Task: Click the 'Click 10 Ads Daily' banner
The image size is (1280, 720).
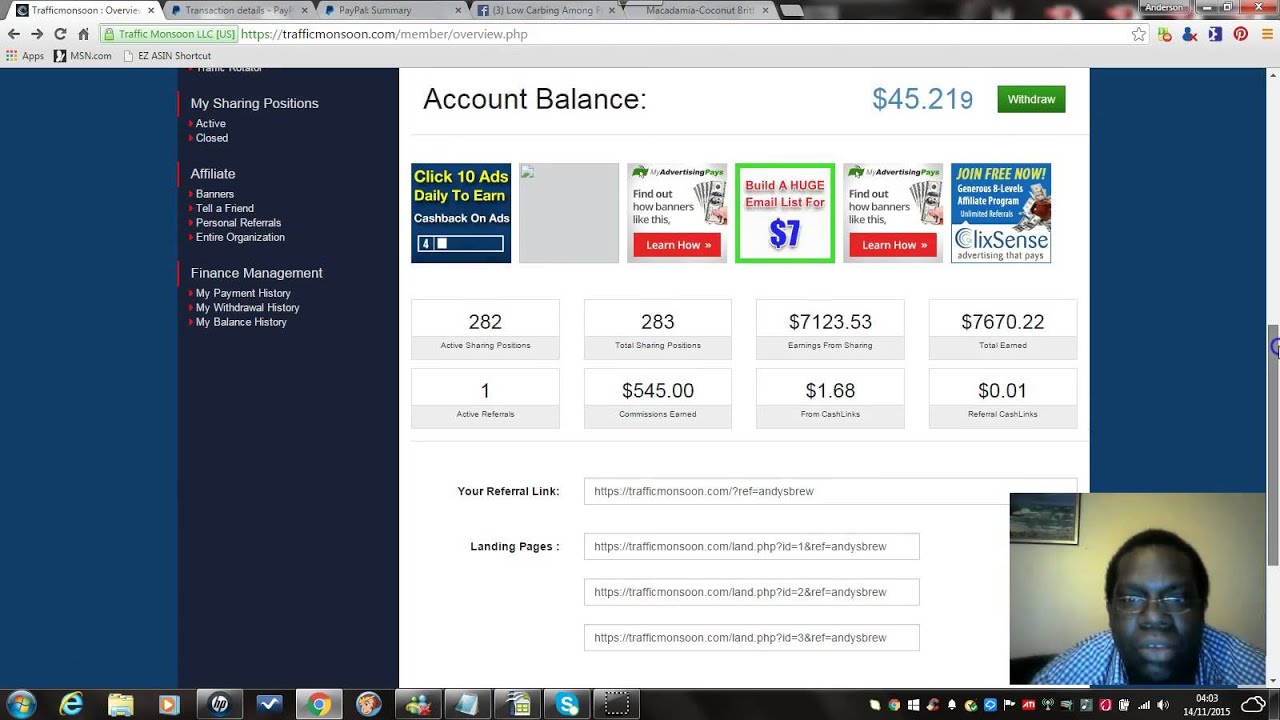Action: pyautogui.click(x=461, y=213)
